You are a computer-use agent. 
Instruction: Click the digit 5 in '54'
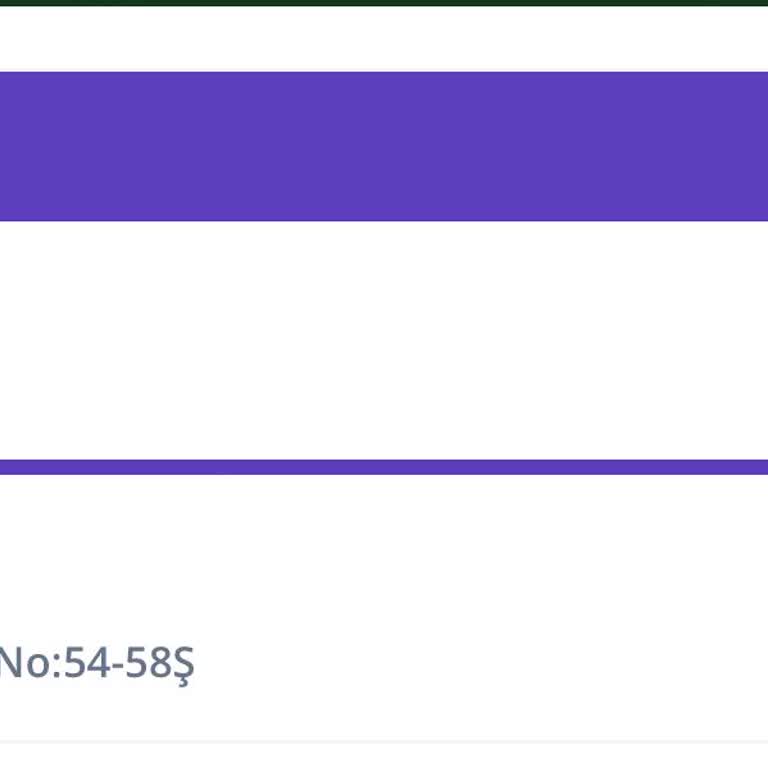pos(75,663)
